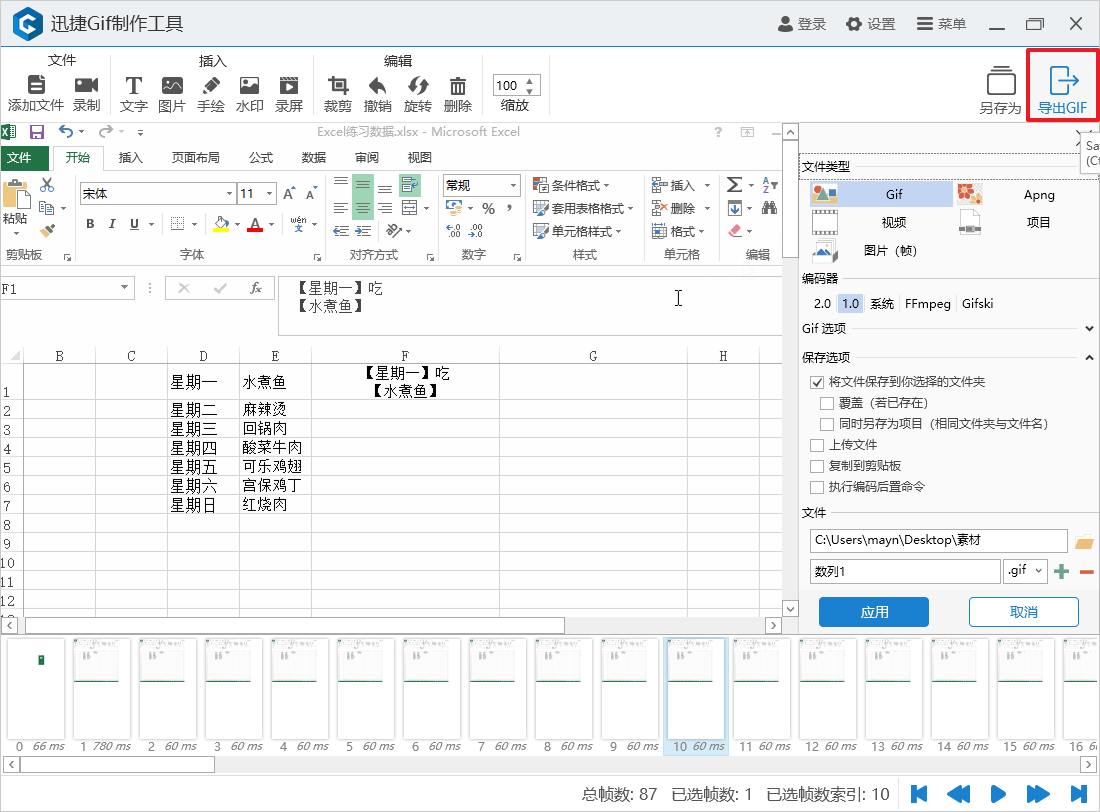Viewport: 1100px width, 812px height.
Task: Open the 菜单 menu
Action: (940, 24)
